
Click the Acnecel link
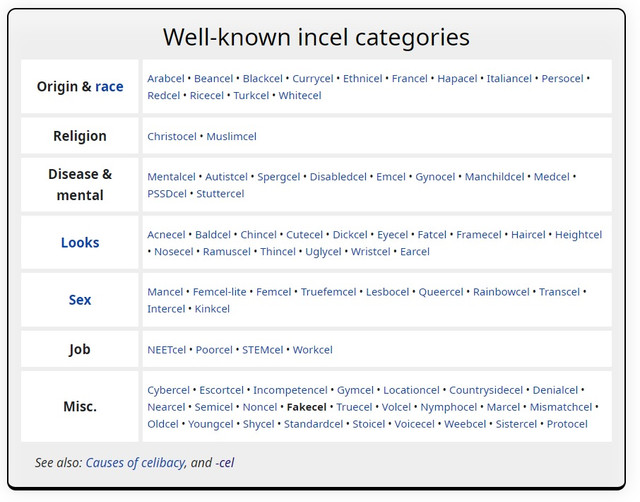(166, 235)
